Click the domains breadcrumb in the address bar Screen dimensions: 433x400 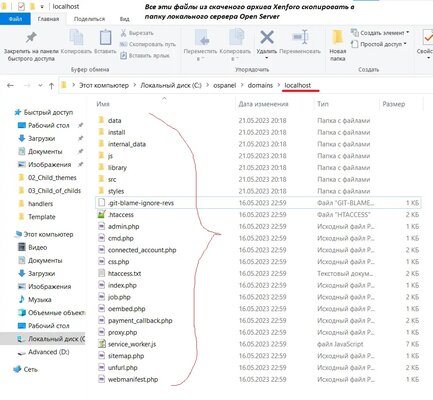click(260, 85)
